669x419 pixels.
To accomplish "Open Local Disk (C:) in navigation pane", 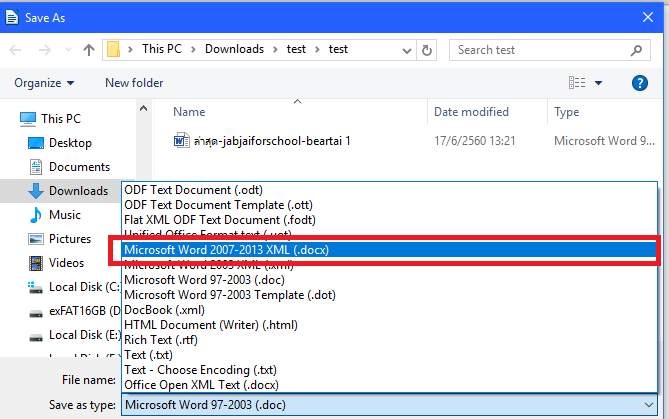I will (x=74, y=287).
